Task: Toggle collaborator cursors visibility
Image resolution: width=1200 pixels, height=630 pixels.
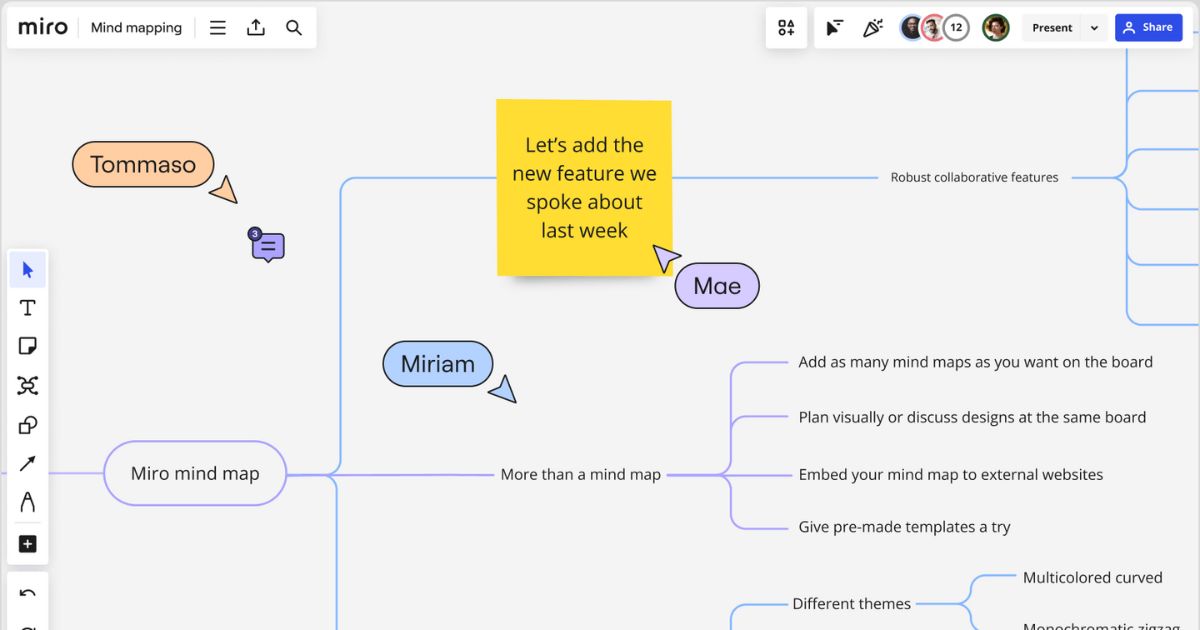Action: click(x=834, y=28)
